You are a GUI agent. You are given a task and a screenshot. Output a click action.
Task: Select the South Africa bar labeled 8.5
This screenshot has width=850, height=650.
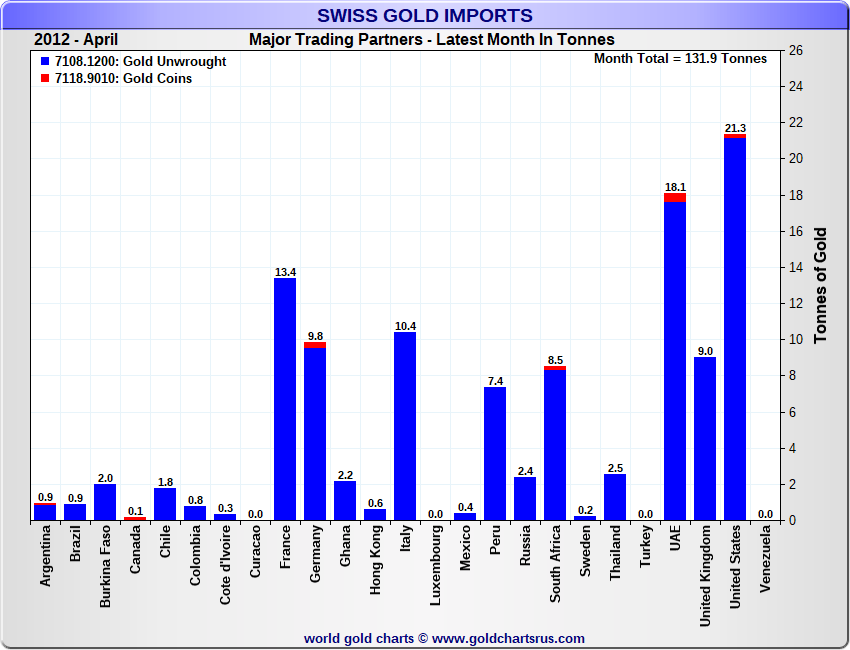point(555,445)
